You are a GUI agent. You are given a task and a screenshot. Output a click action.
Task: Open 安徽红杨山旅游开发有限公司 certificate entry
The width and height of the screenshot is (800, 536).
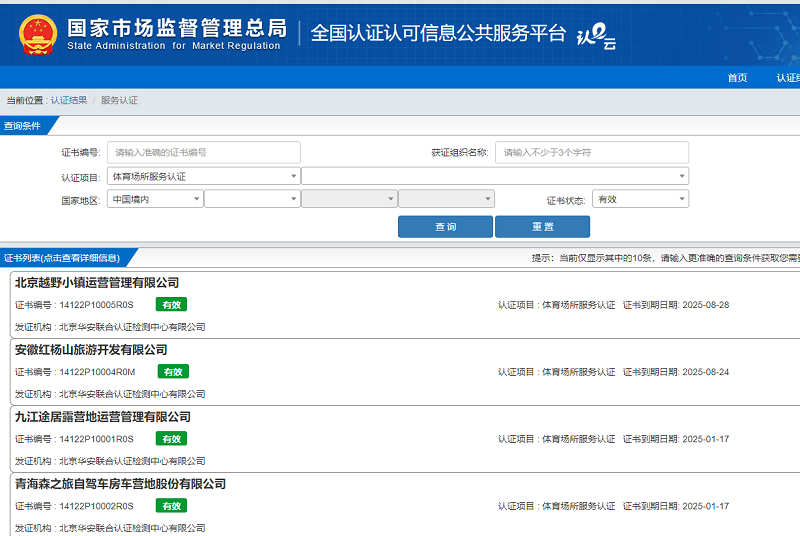coord(91,350)
